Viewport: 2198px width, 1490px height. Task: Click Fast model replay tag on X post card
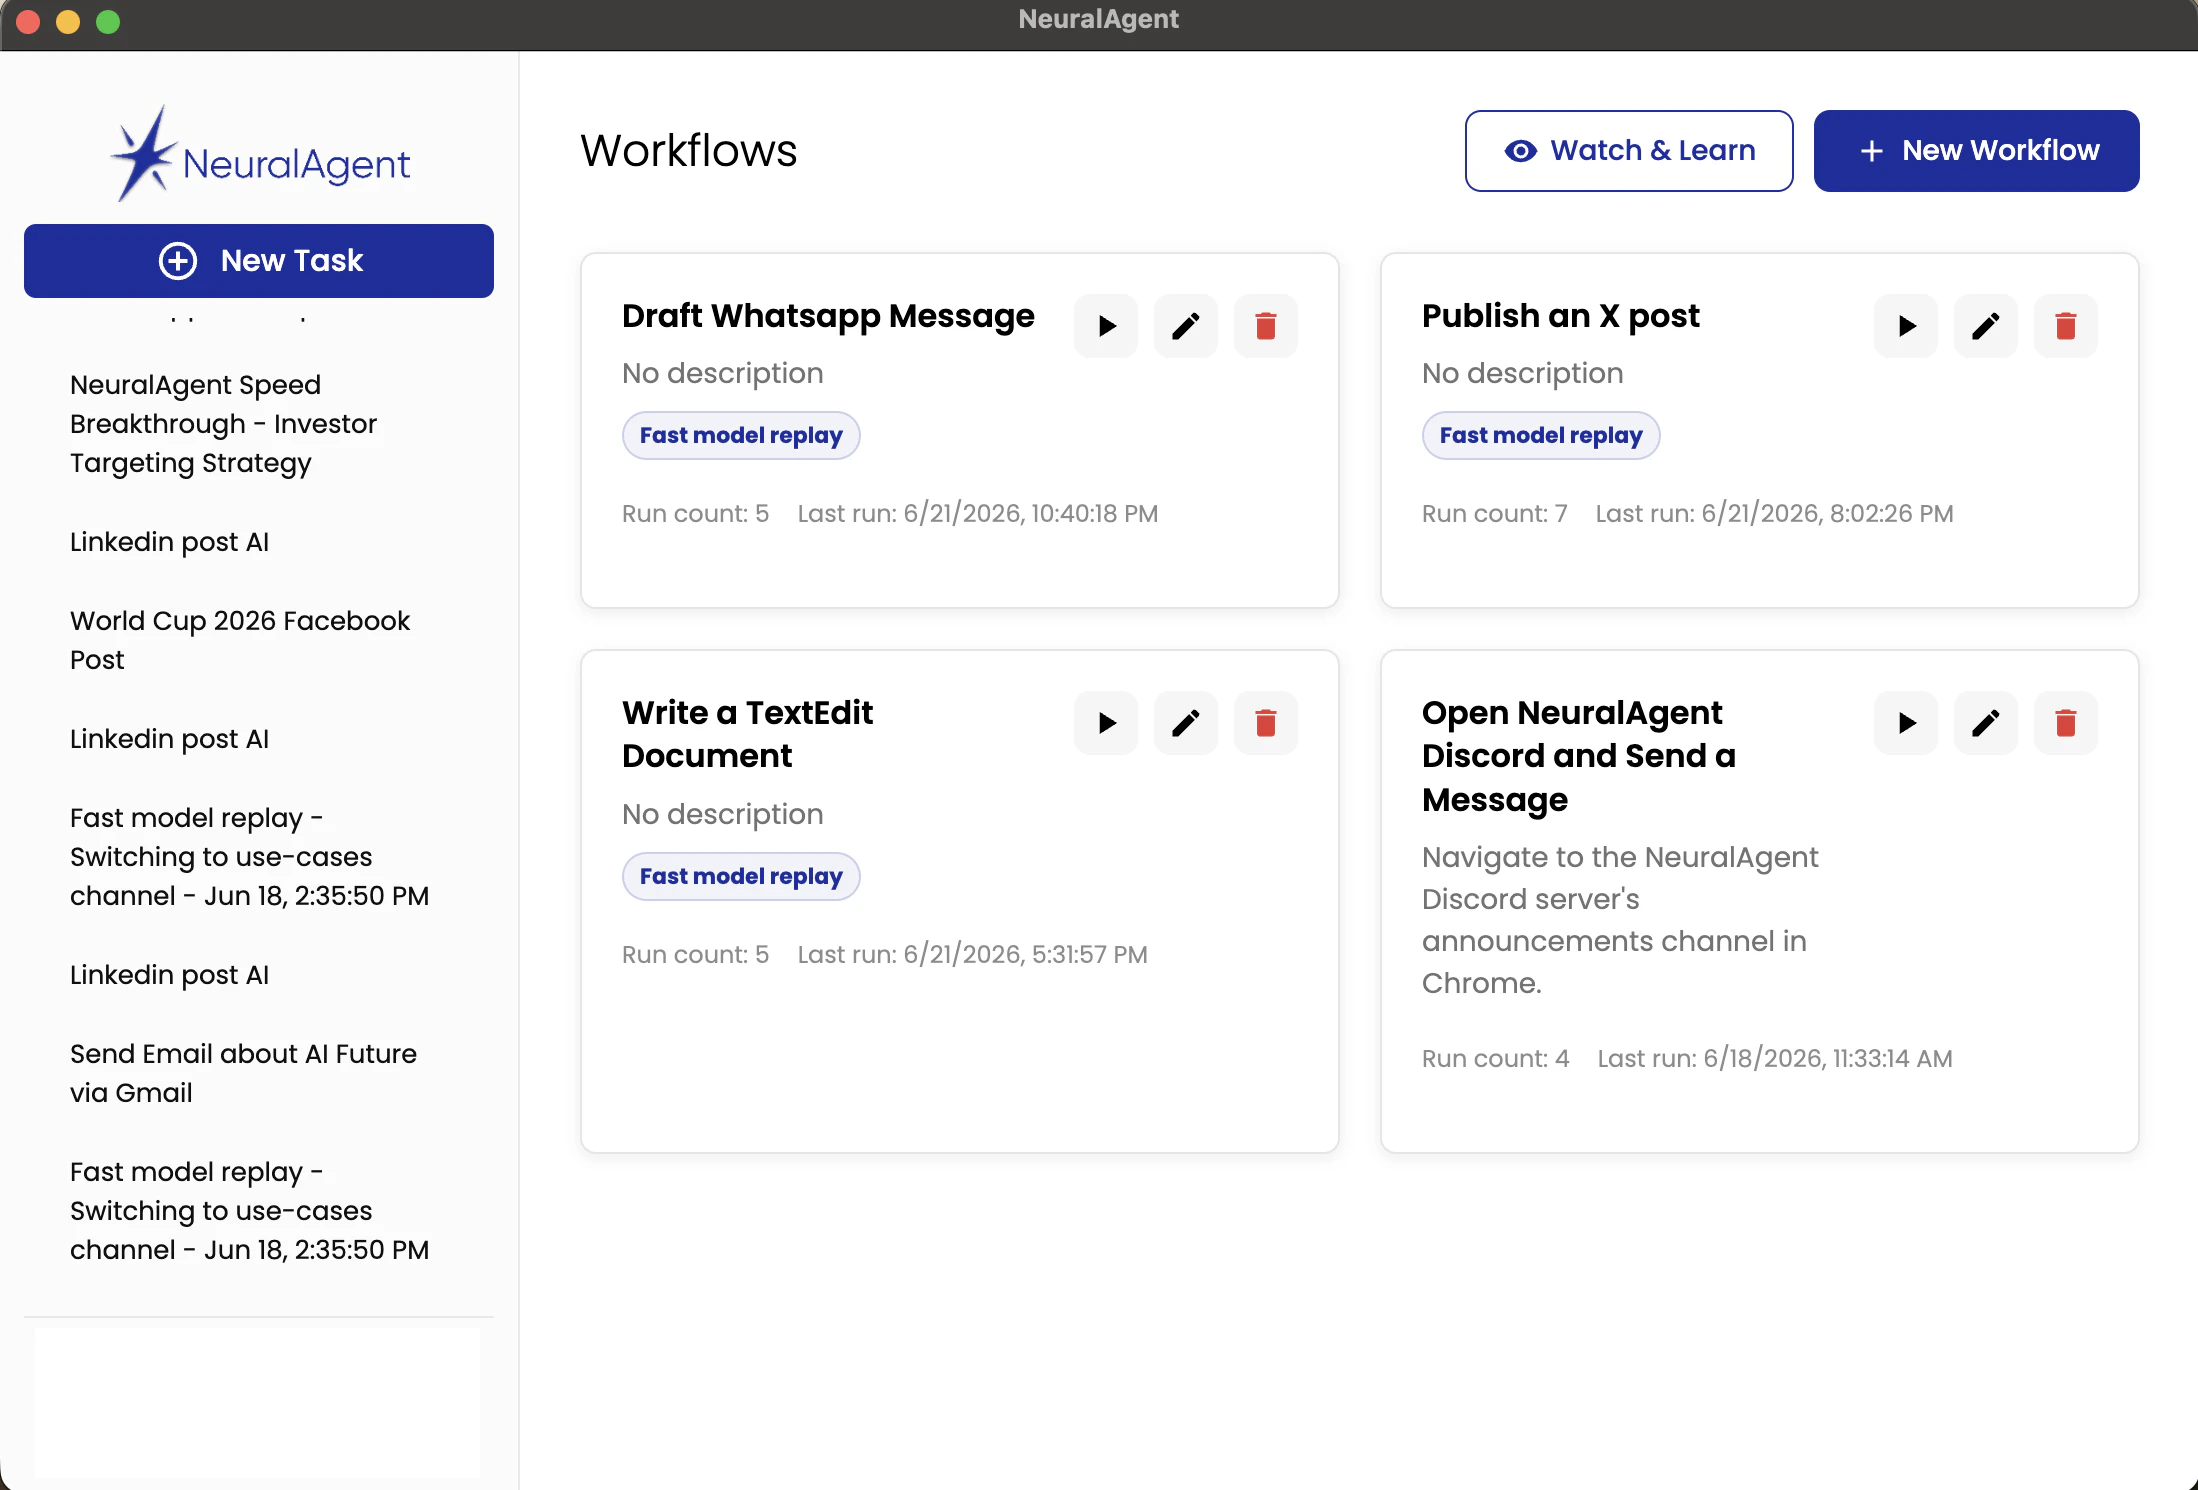pos(1541,436)
